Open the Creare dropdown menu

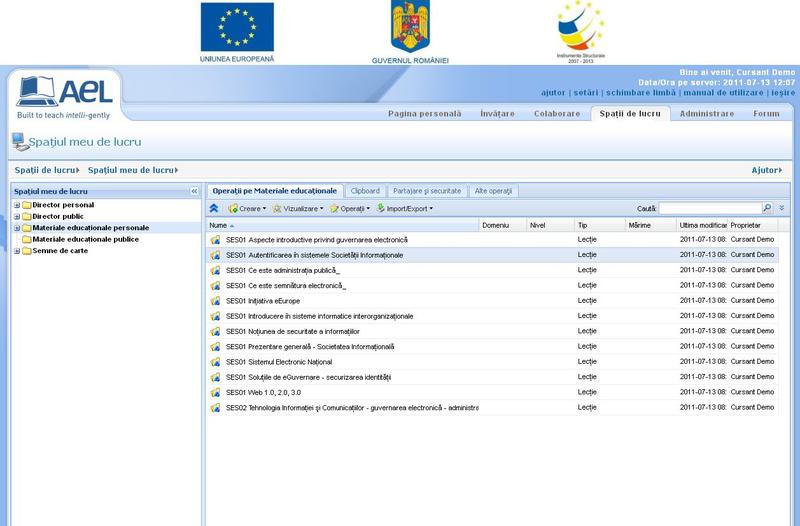[246, 209]
